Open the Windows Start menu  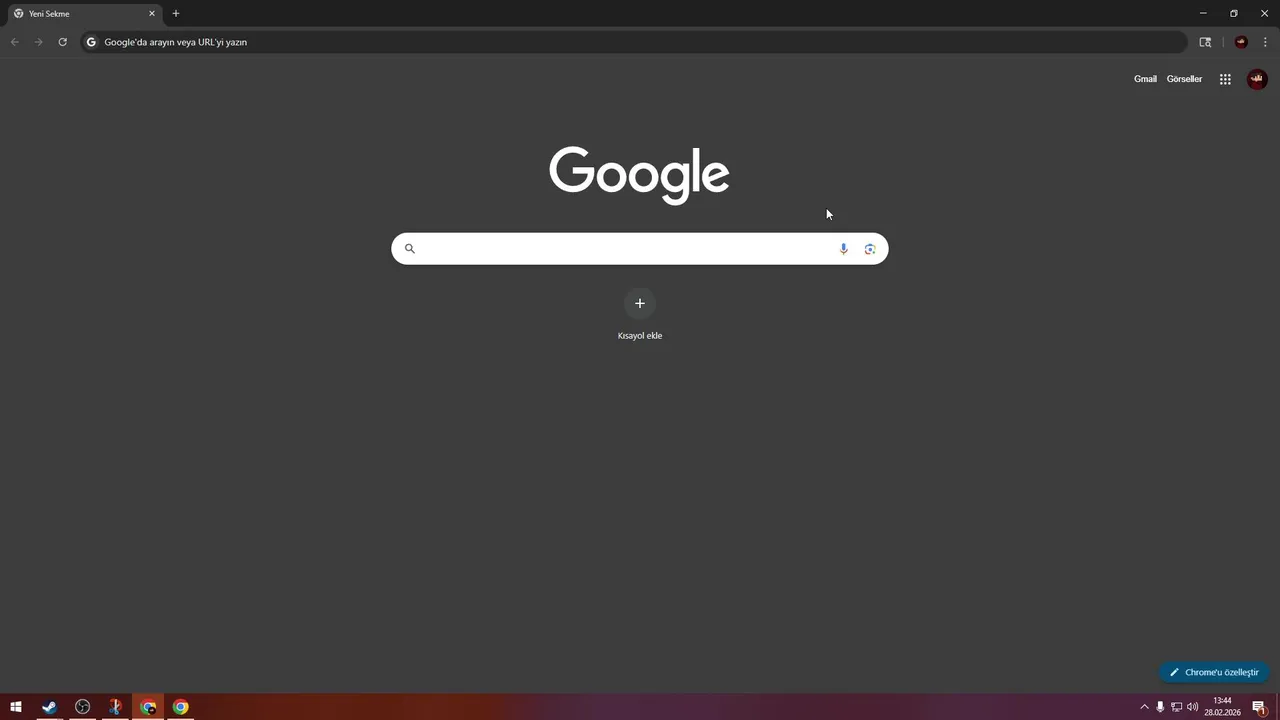[16, 707]
